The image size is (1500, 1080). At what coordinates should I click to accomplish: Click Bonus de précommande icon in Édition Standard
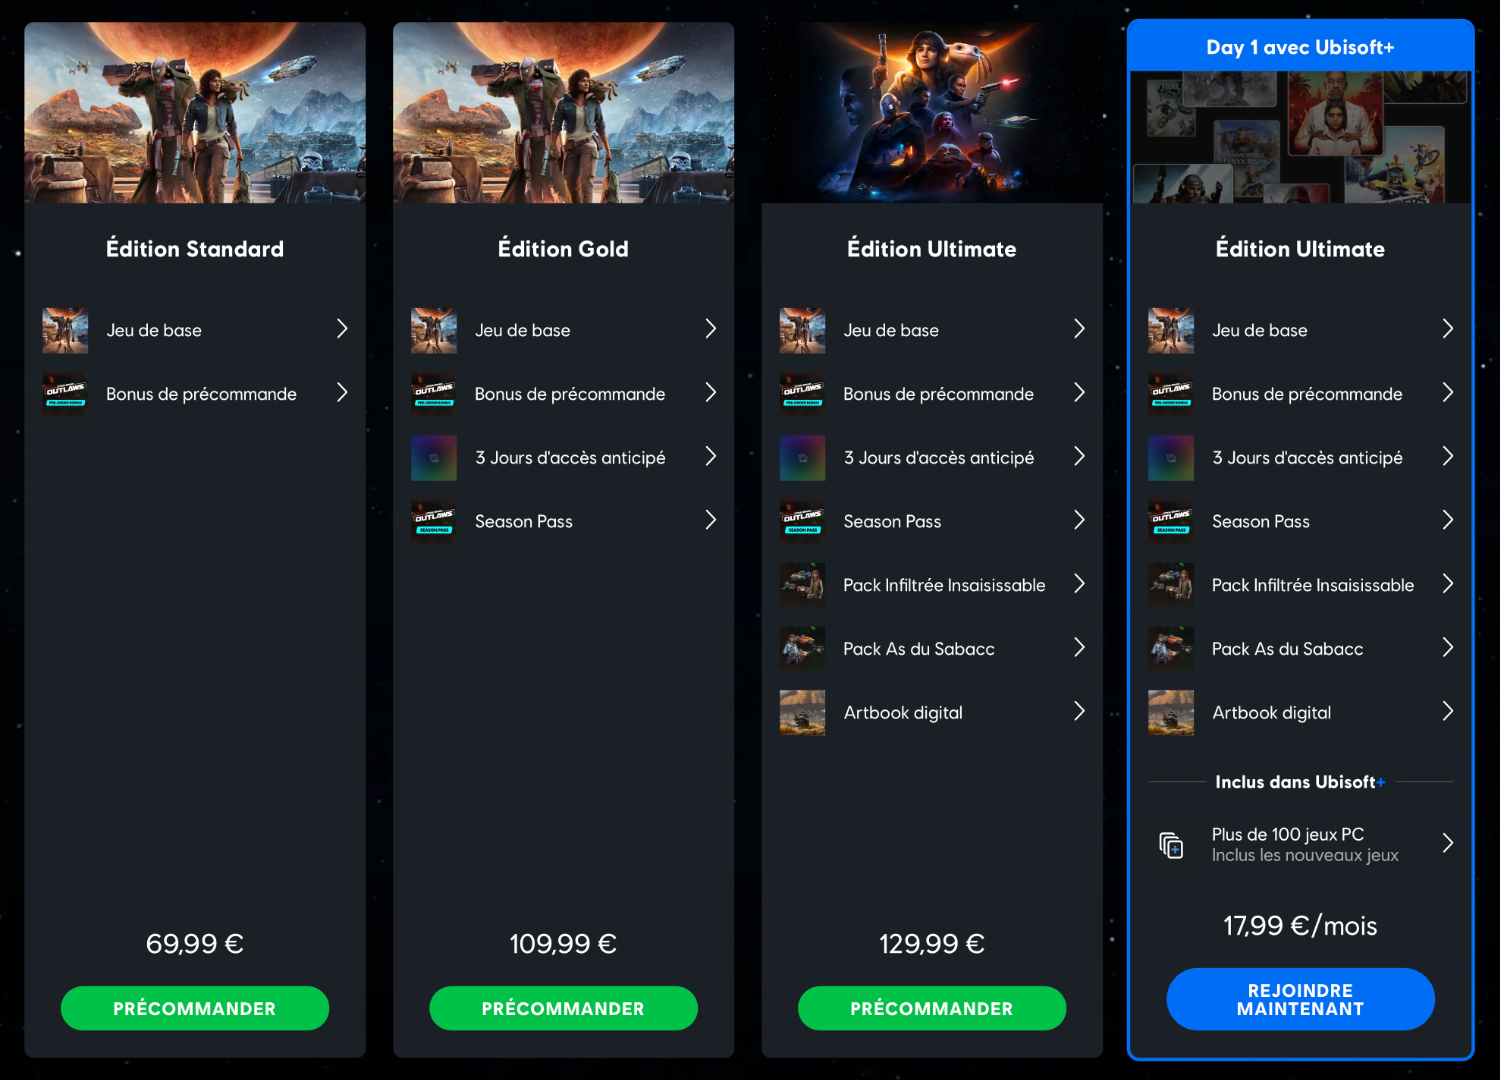(x=65, y=394)
